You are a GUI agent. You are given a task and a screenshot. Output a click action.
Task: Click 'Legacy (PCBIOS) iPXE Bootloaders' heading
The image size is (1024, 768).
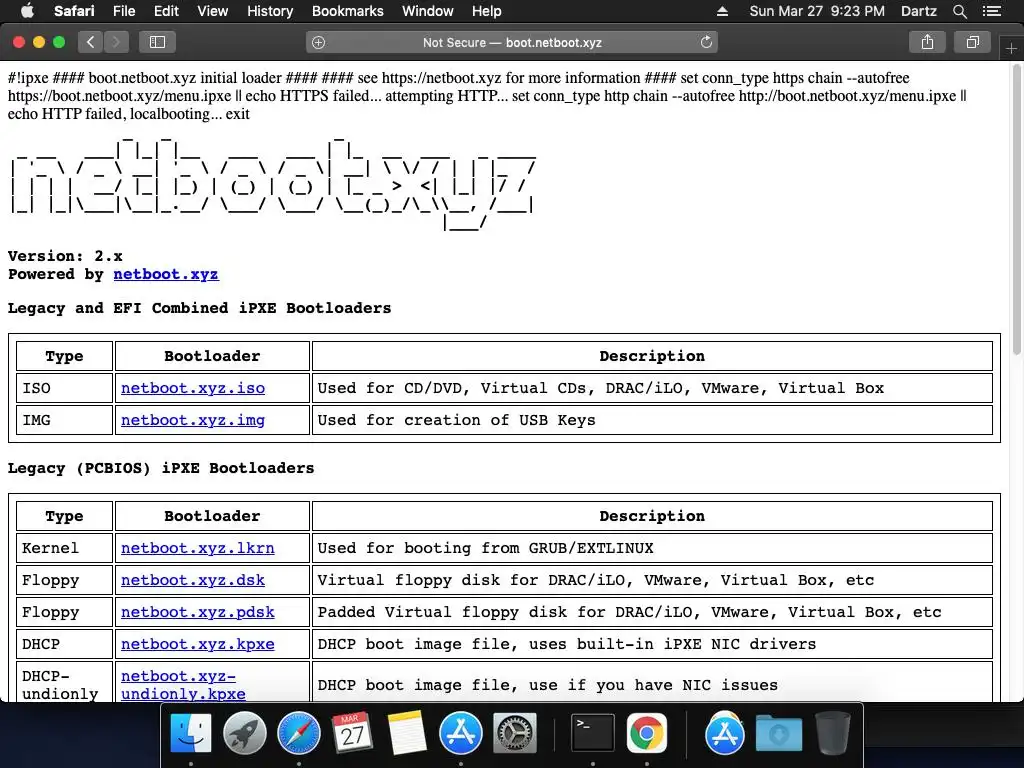(x=161, y=468)
